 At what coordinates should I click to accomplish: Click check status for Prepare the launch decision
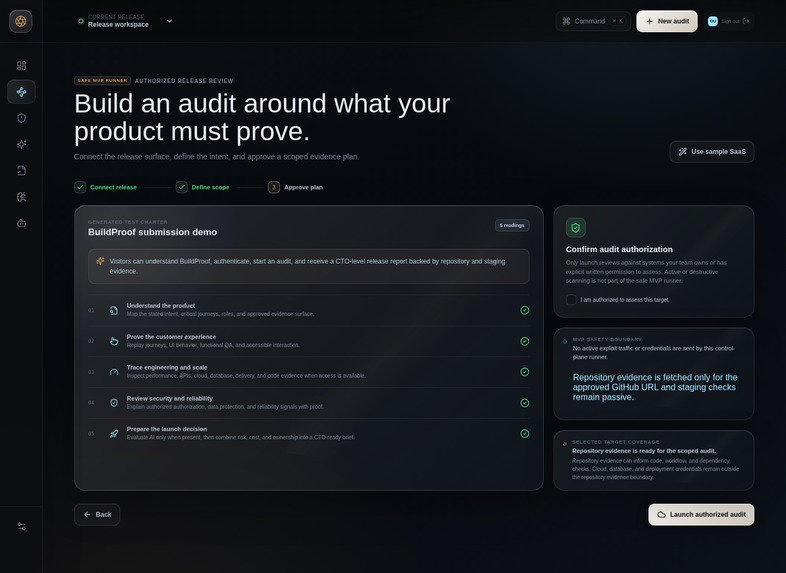click(x=524, y=434)
